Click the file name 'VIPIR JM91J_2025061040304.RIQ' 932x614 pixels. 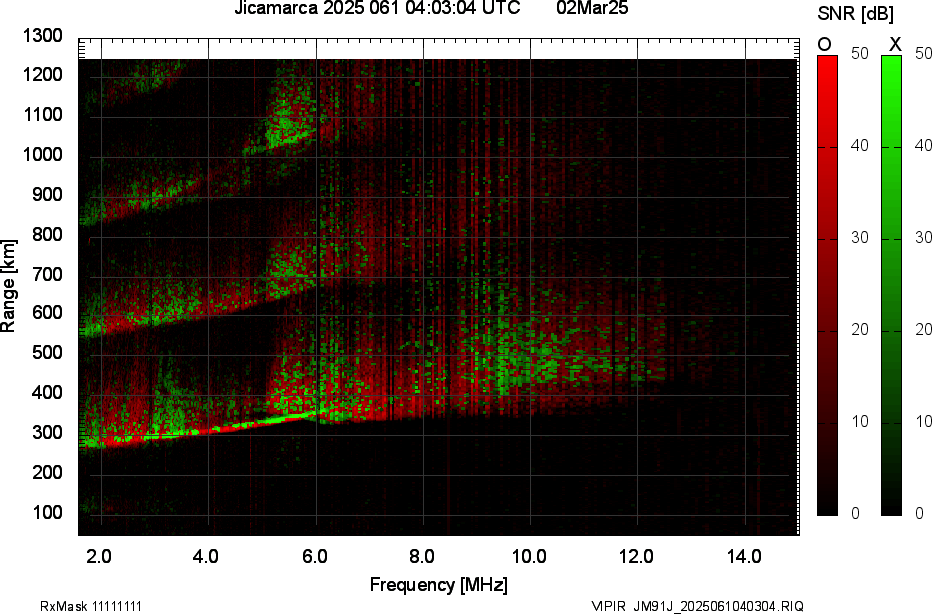point(698,606)
